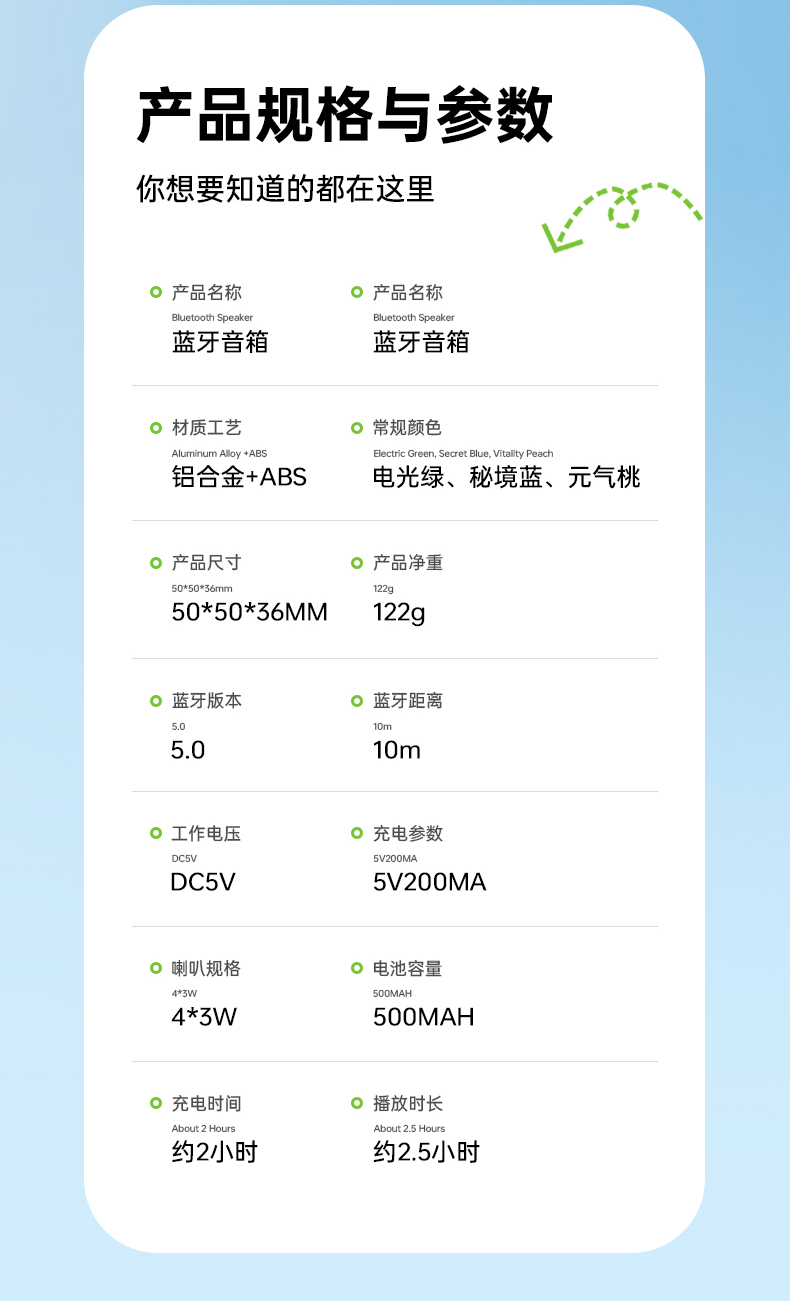Click green circle icon next to 电池容量
The height and width of the screenshot is (1301, 790).
(x=357, y=968)
